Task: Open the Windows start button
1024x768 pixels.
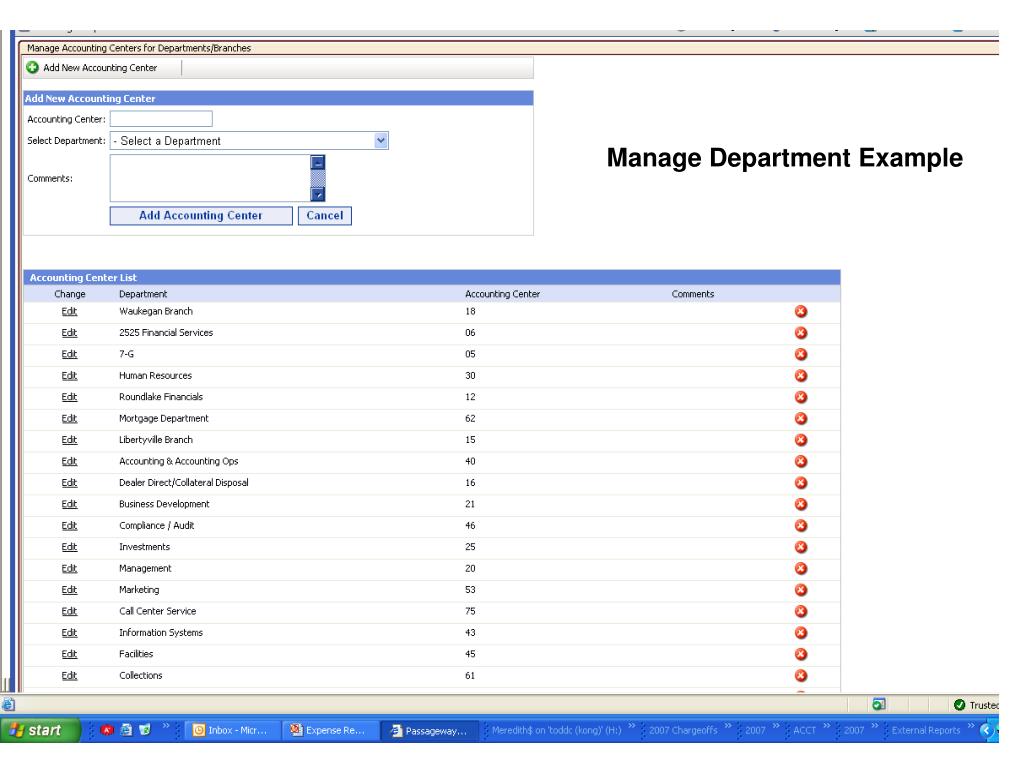Action: click(x=40, y=730)
